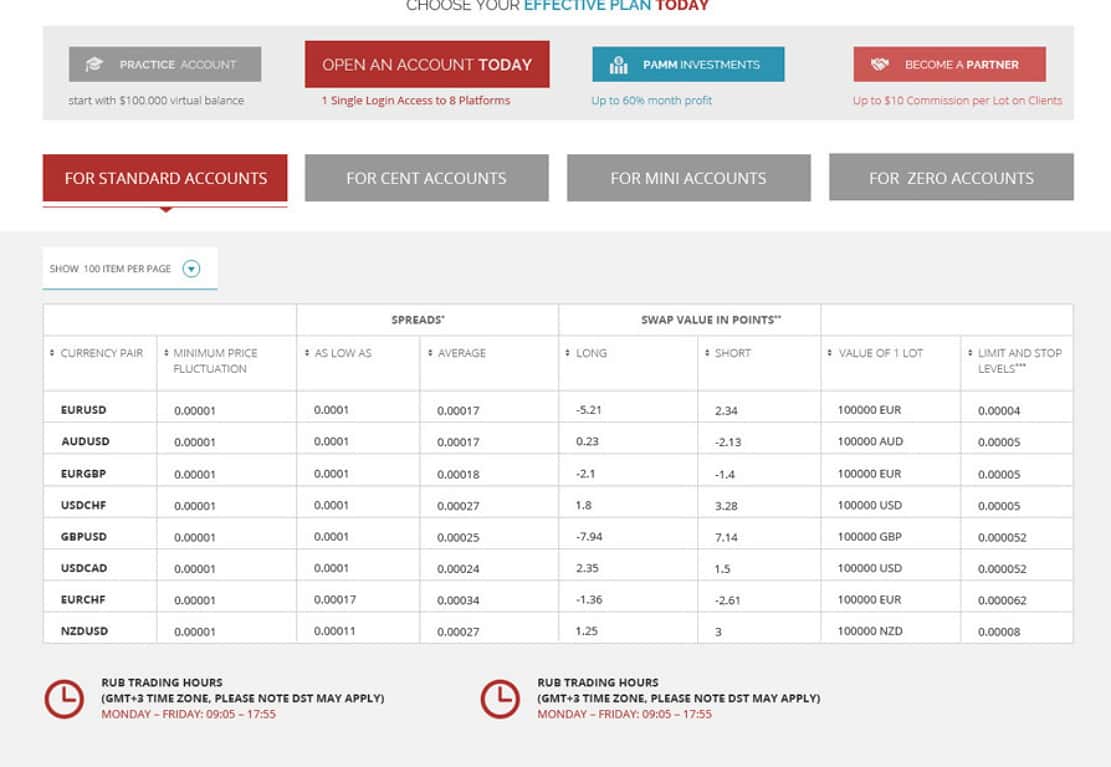Viewport: 1111px width, 767px height.
Task: Click the left 'Monday – Friday: 09:05 – 17:55' text
Action: 188,714
